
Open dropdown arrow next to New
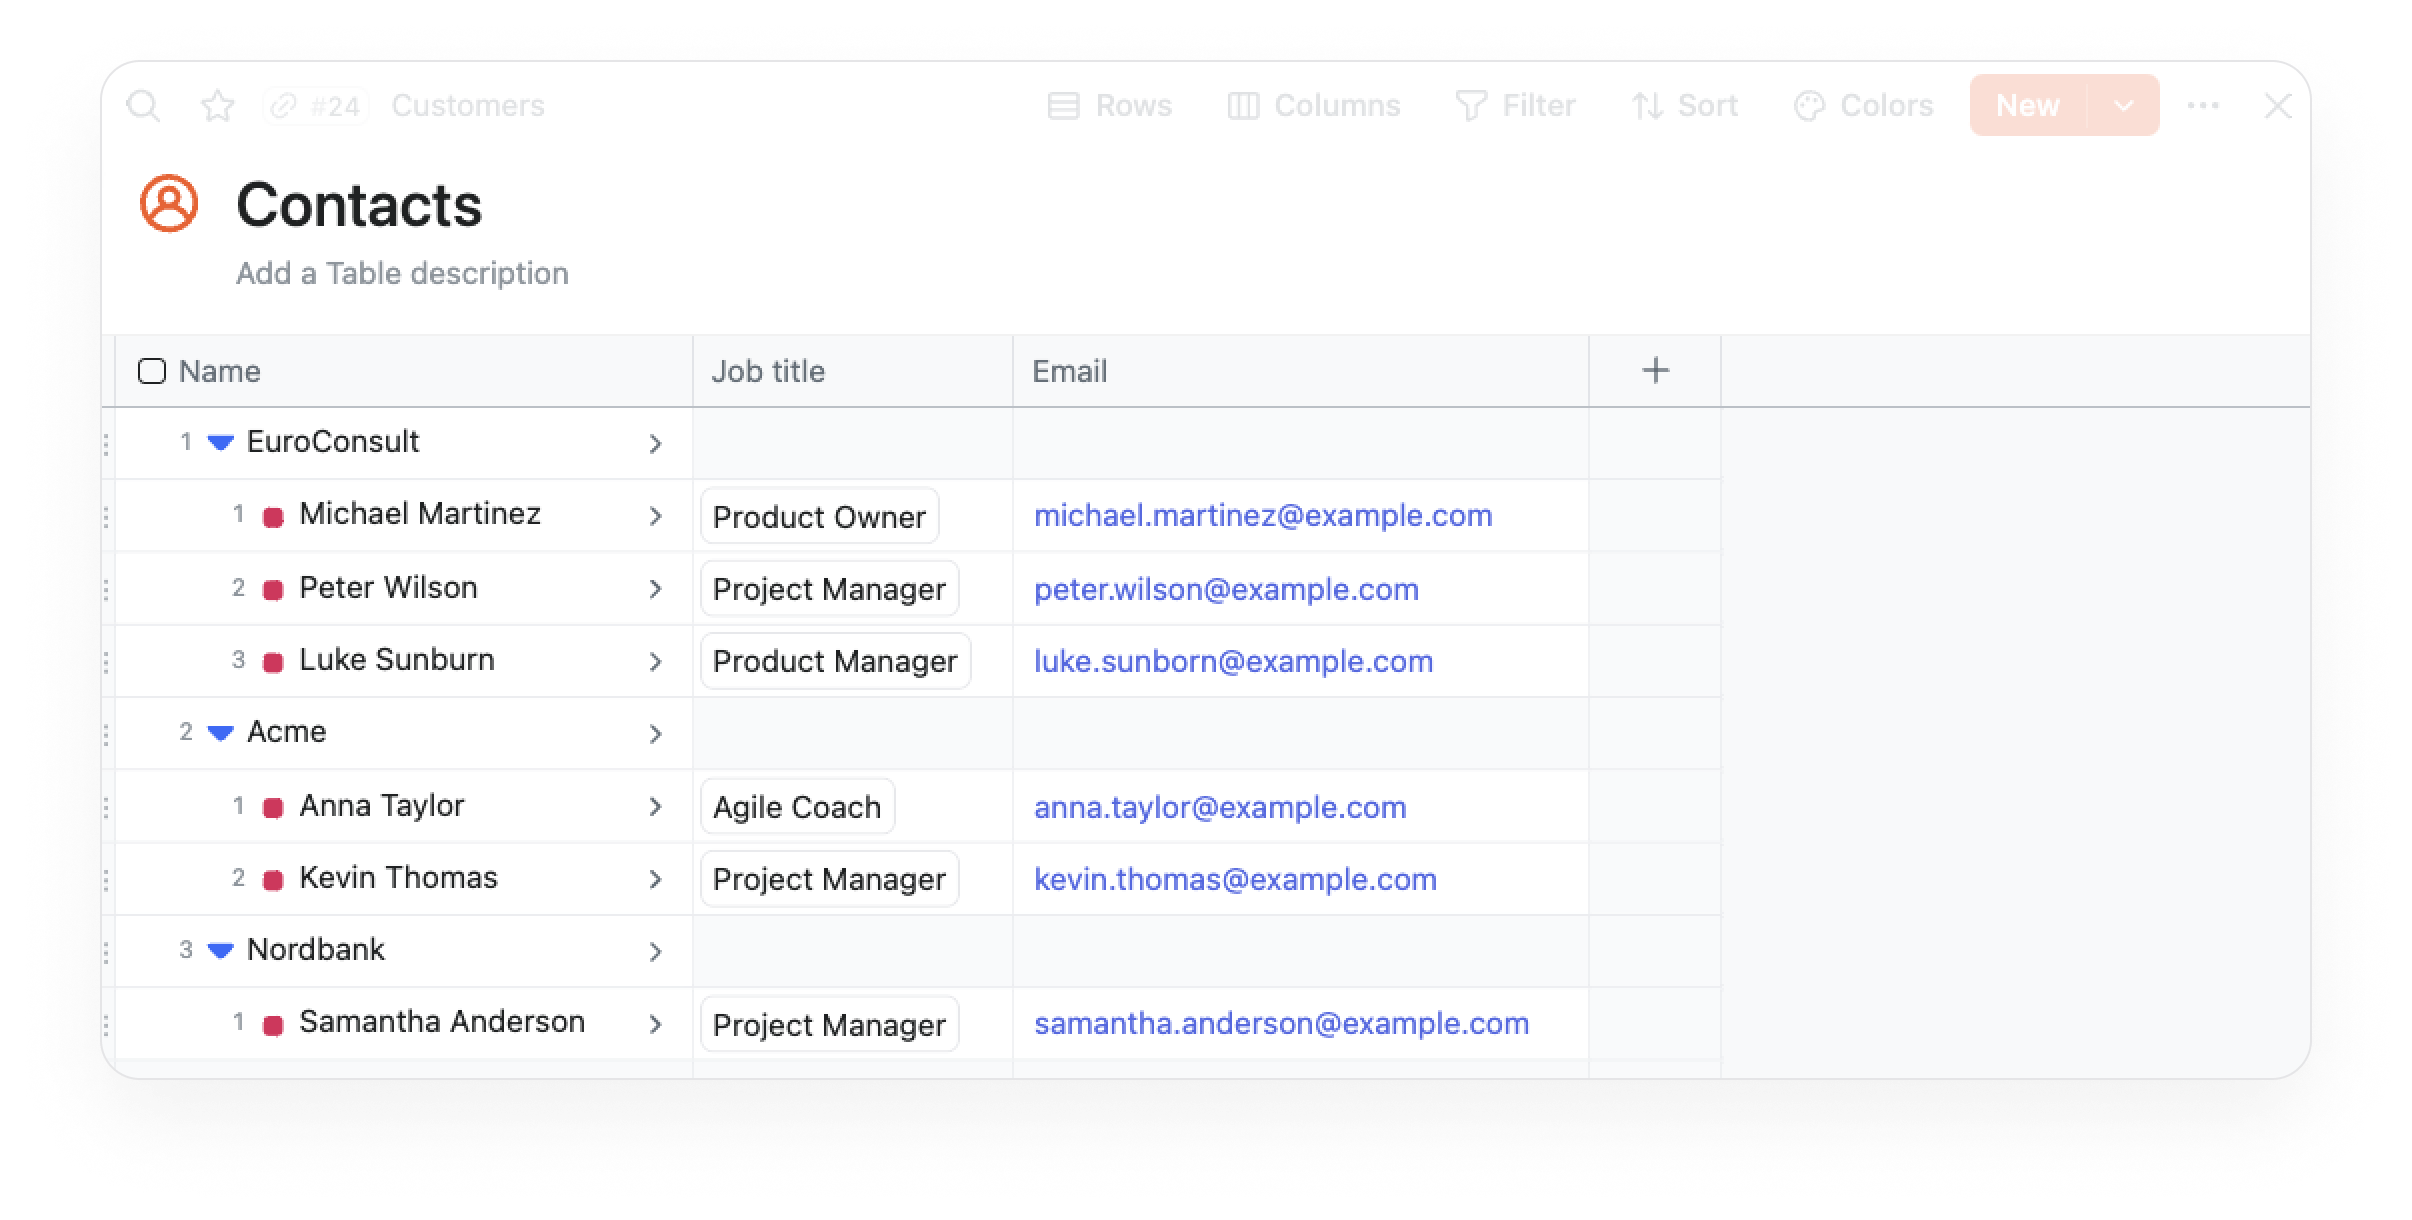coord(2124,106)
